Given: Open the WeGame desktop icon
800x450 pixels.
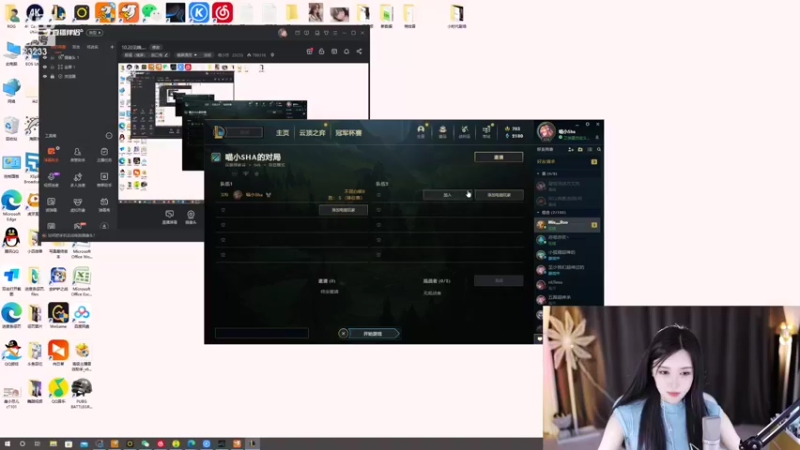Looking at the screenshot, I should coord(58,315).
